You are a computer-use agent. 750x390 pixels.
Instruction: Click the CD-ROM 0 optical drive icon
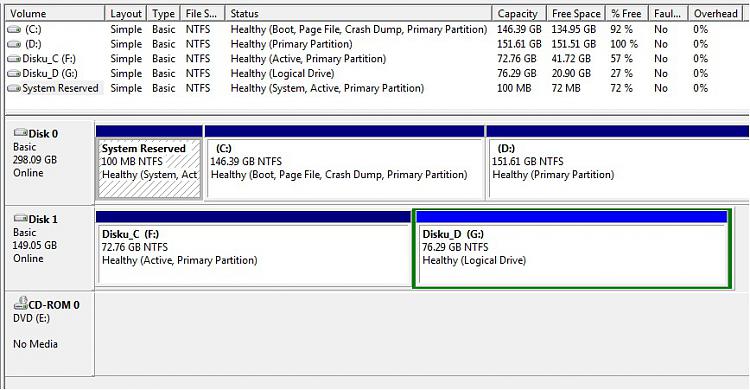click(x=21, y=303)
